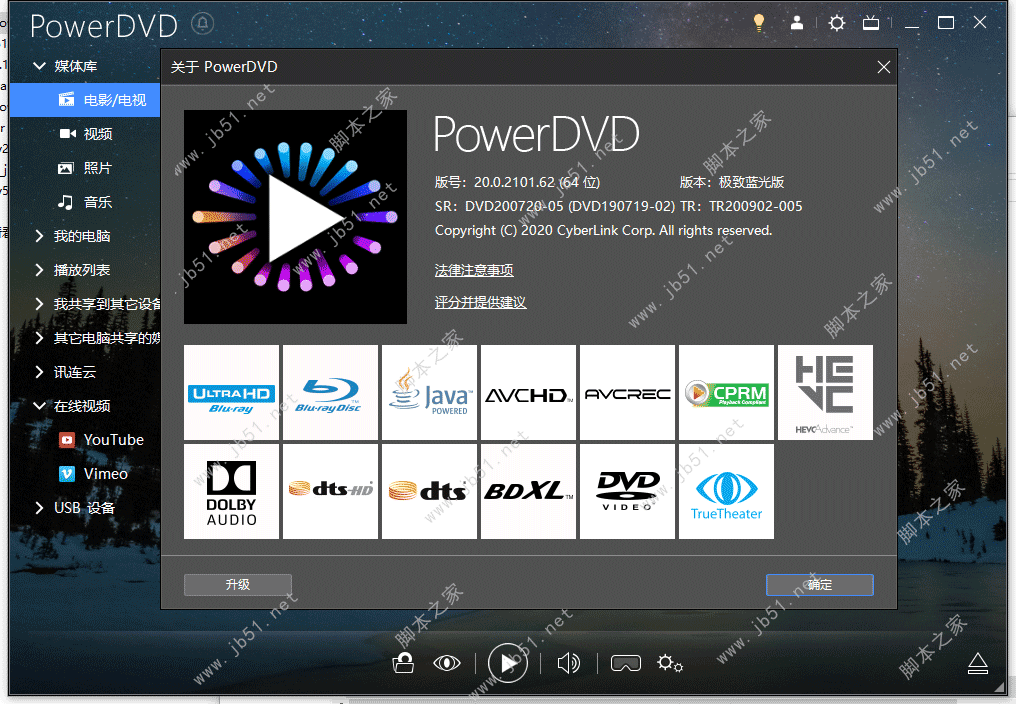Click the Java Powered logo
This screenshot has width=1016, height=704.
430,392
